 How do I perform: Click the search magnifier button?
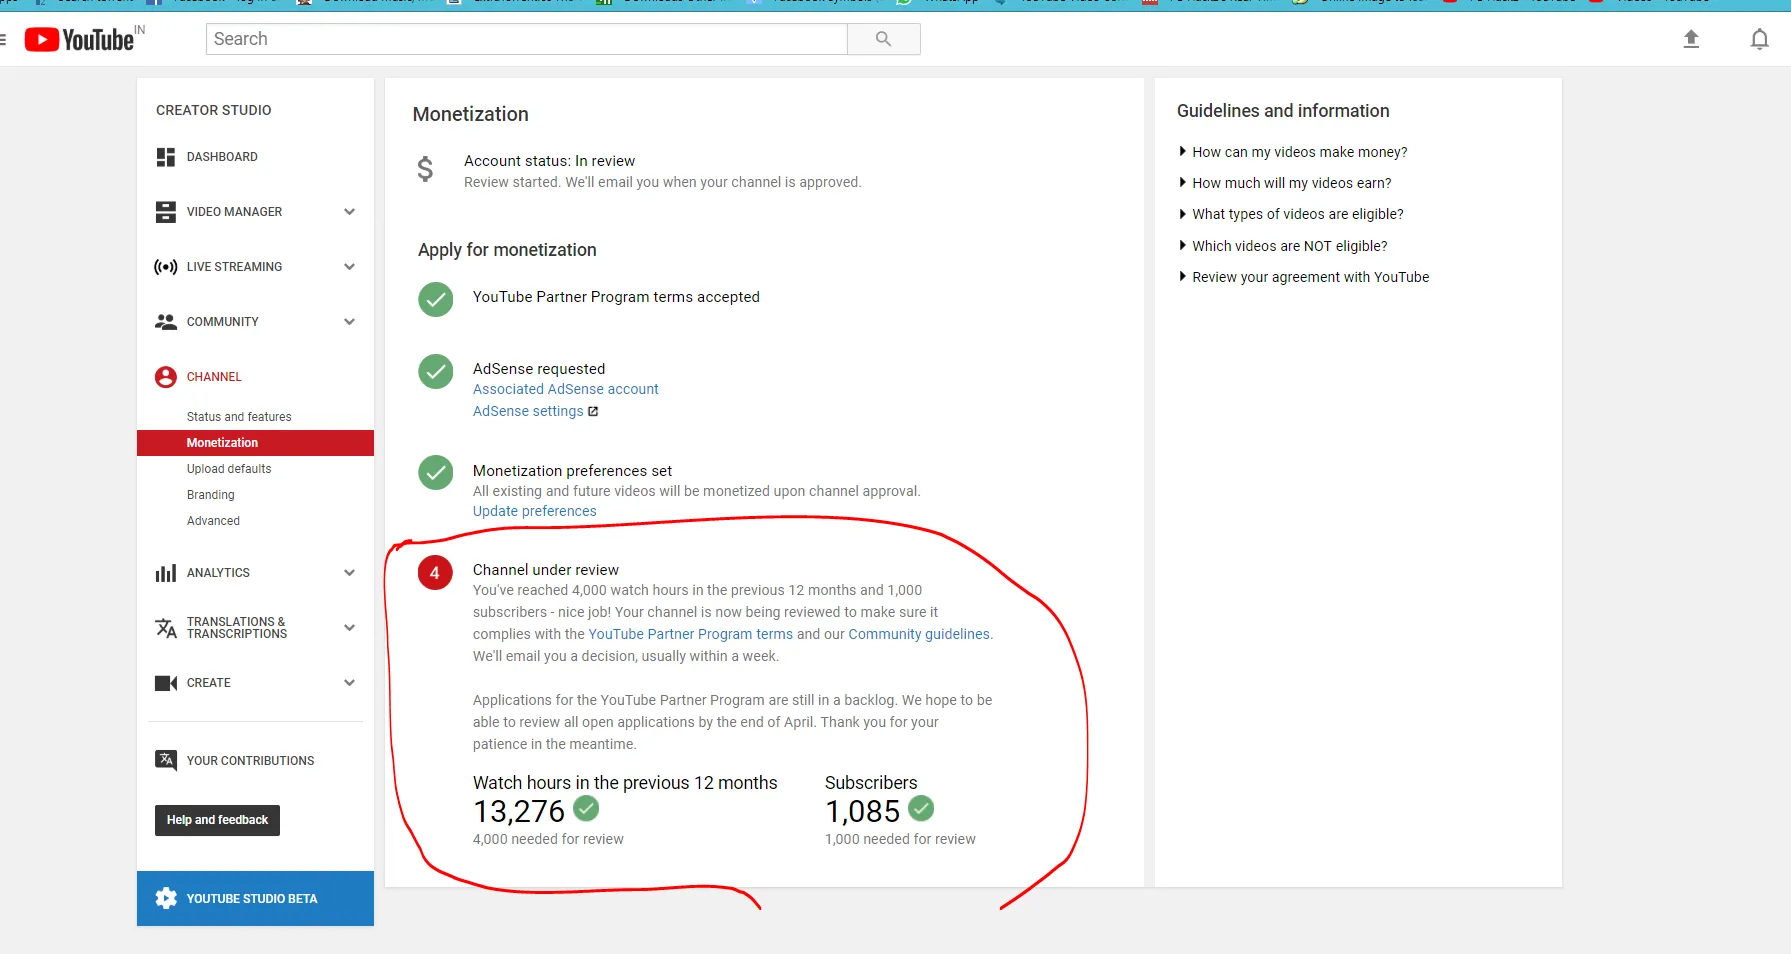883,39
